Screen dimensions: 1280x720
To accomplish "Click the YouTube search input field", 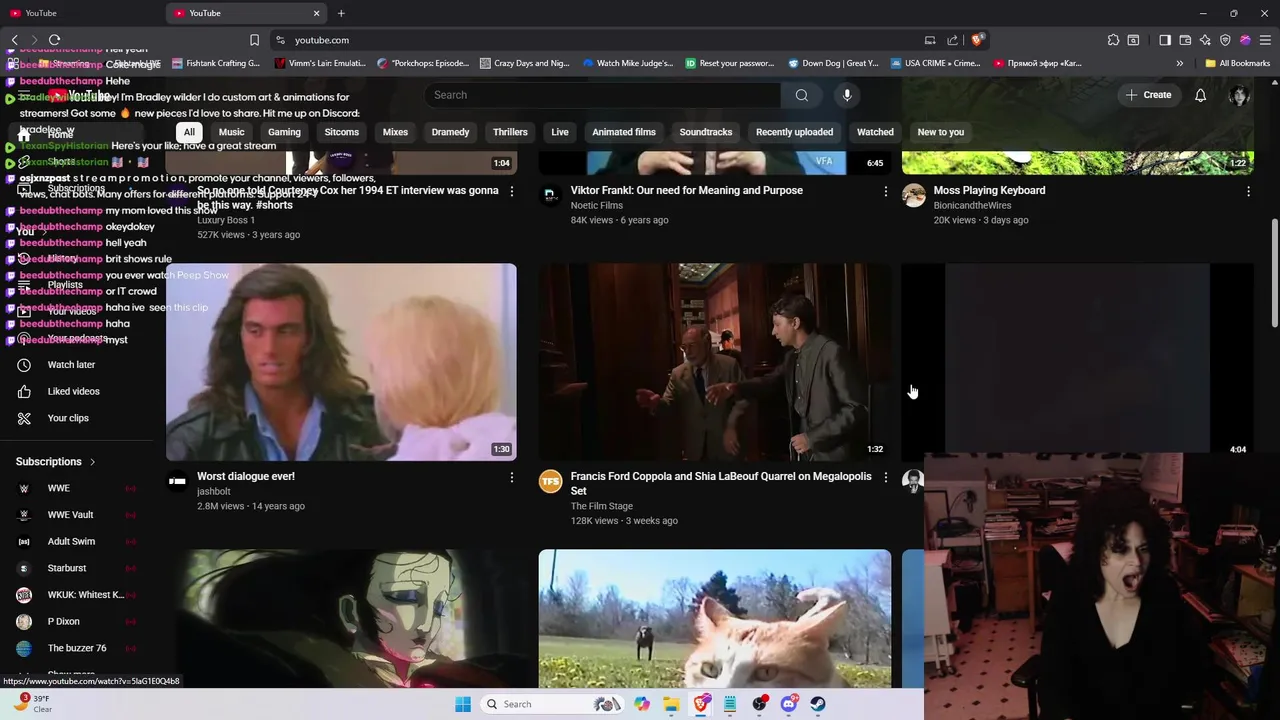I will (603, 95).
